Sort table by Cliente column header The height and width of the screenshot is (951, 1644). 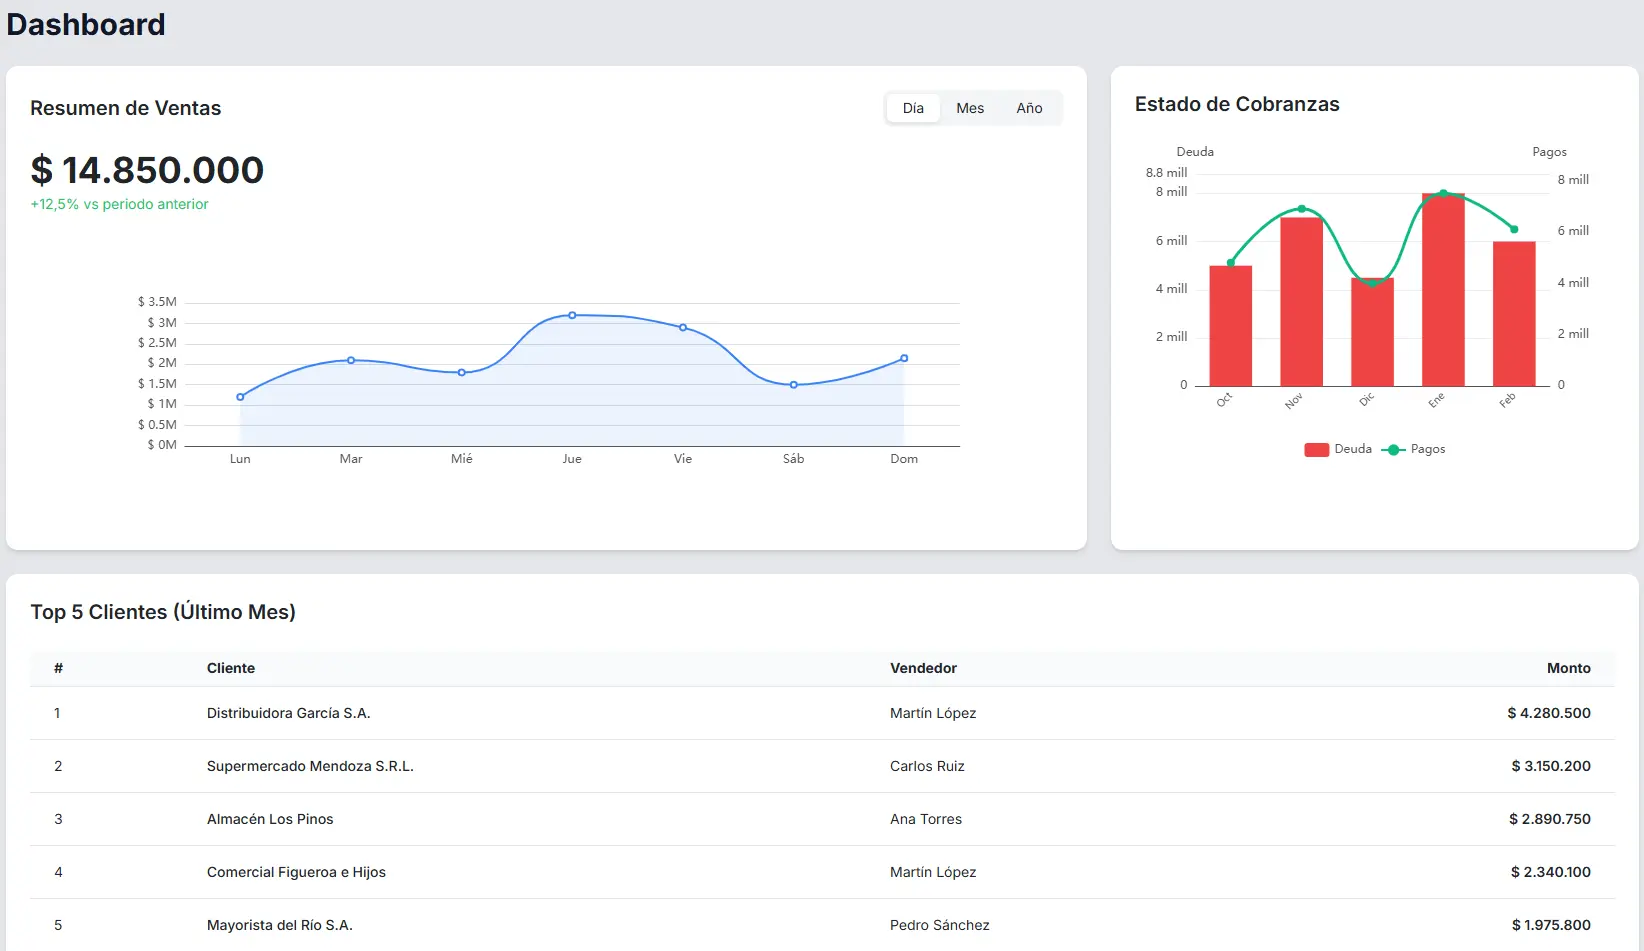point(231,668)
